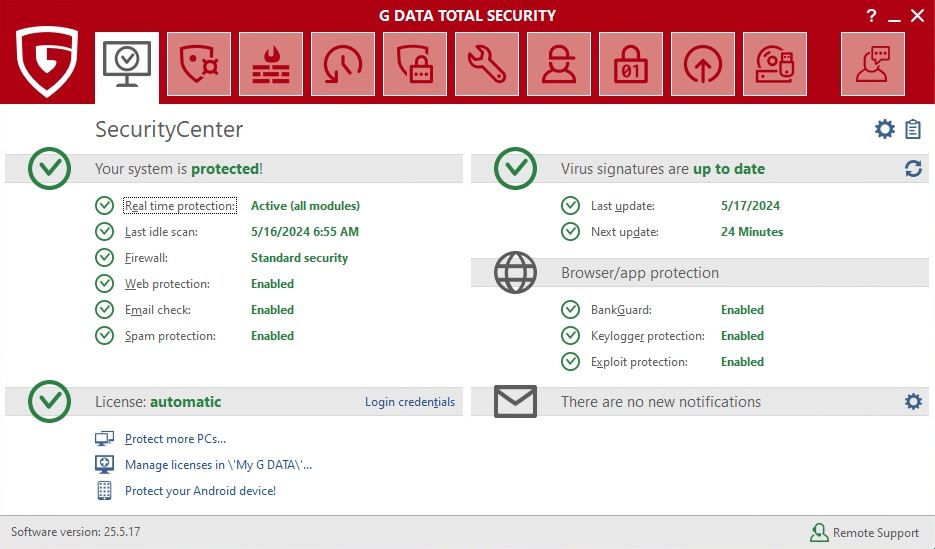Viewport: 935px width, 549px height.
Task: Click the Remote Support person icon
Action: pos(819,532)
